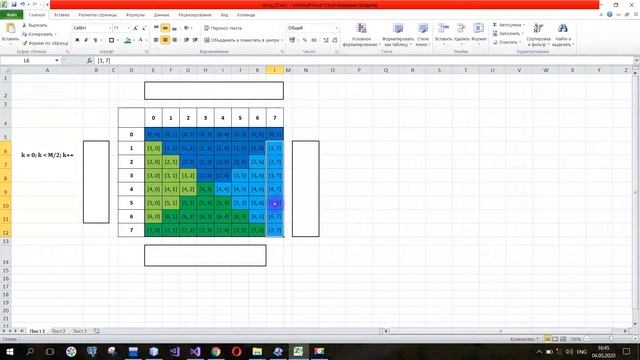Switch to the Insert (Вставка) tab
Screen dimensions: 640x360
[62, 15]
